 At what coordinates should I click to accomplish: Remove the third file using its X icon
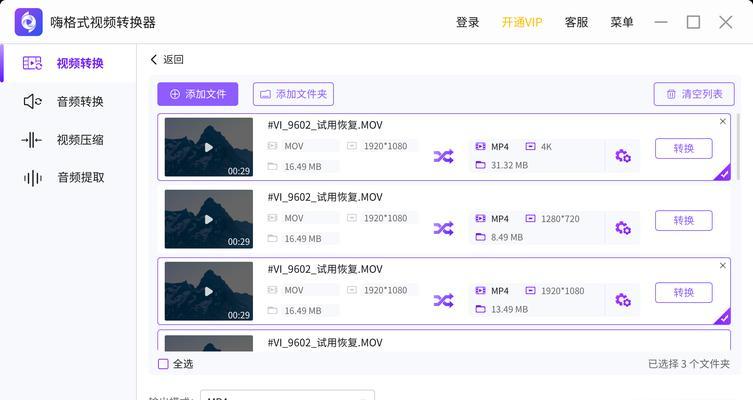723,266
